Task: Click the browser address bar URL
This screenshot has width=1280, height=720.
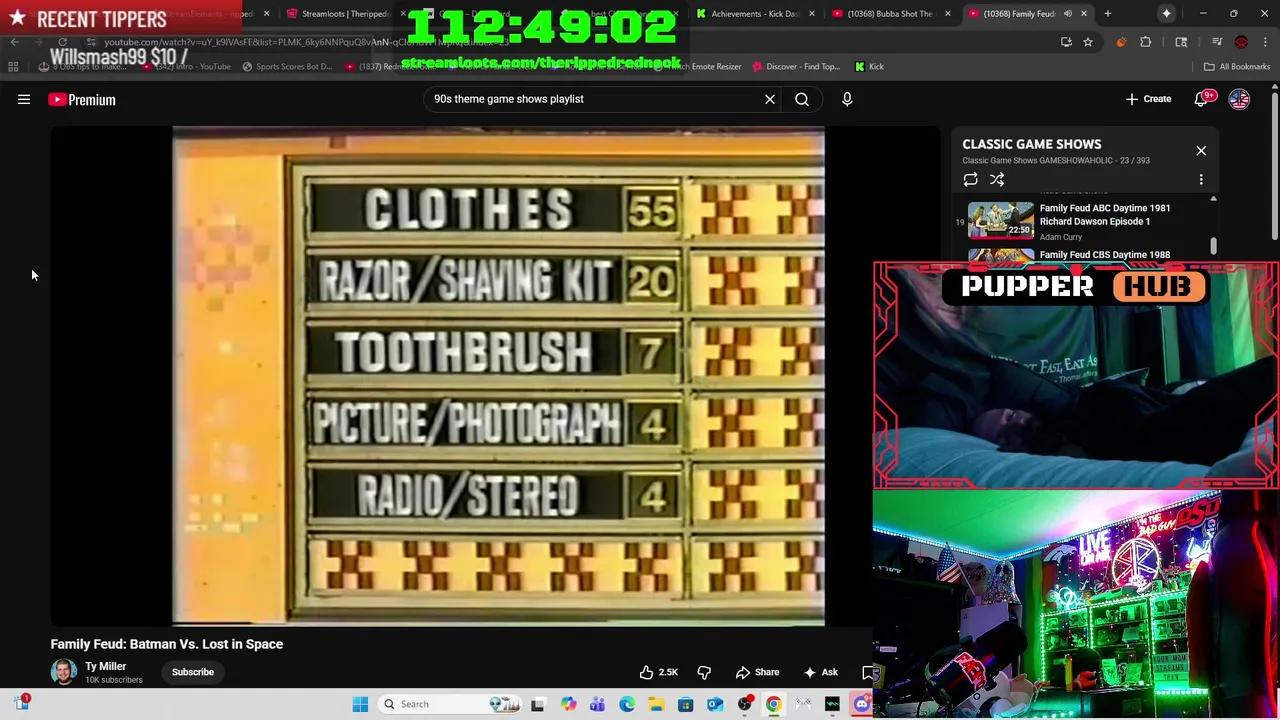Action: coord(306,42)
